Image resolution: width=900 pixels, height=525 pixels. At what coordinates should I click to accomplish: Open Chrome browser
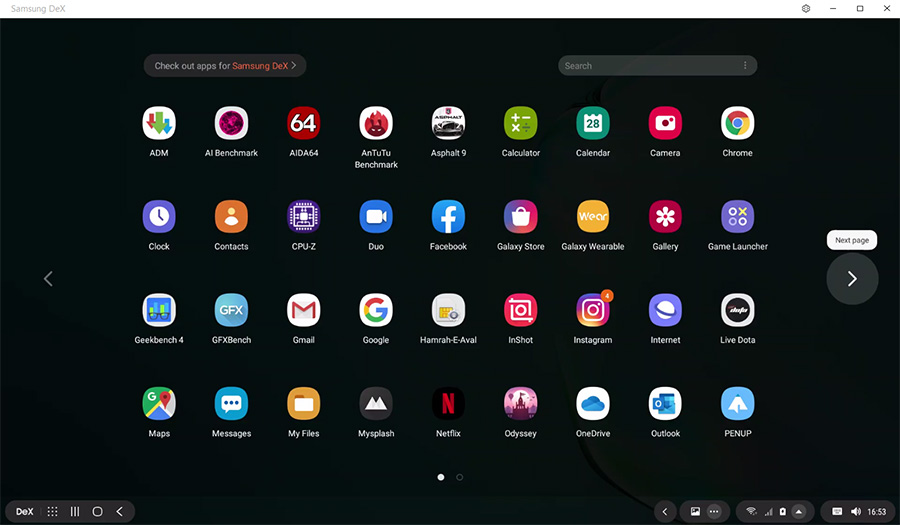pyautogui.click(x=738, y=123)
